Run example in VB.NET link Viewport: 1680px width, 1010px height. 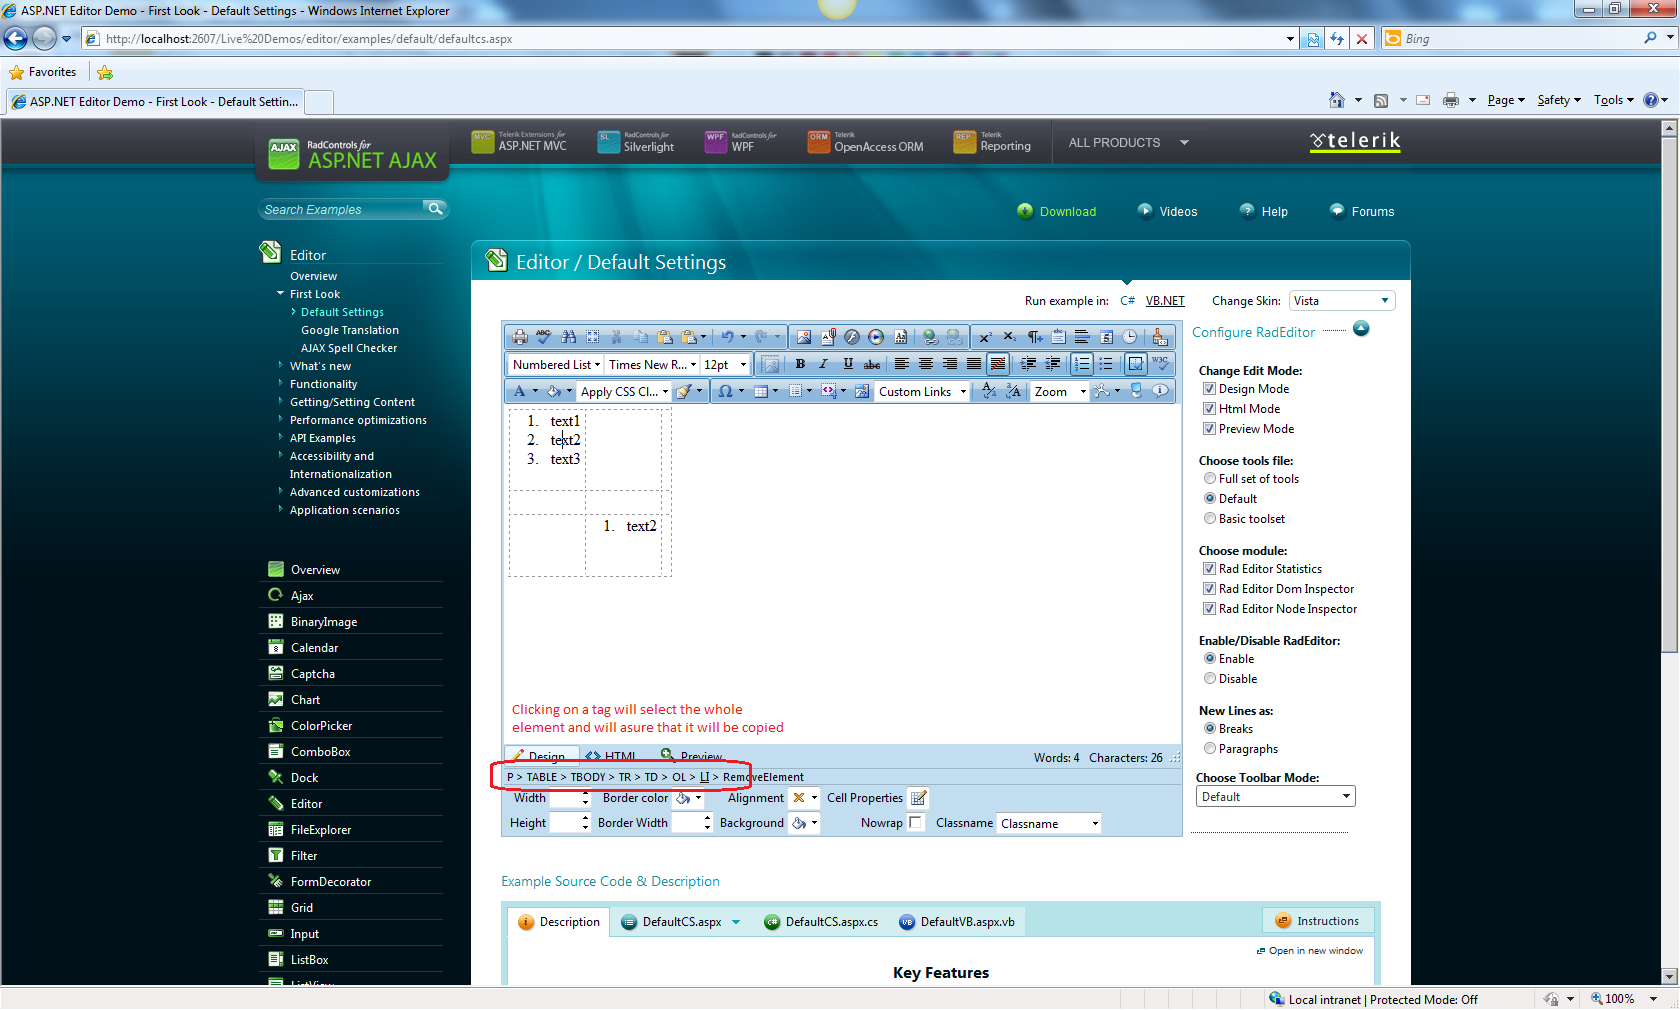click(x=1165, y=301)
